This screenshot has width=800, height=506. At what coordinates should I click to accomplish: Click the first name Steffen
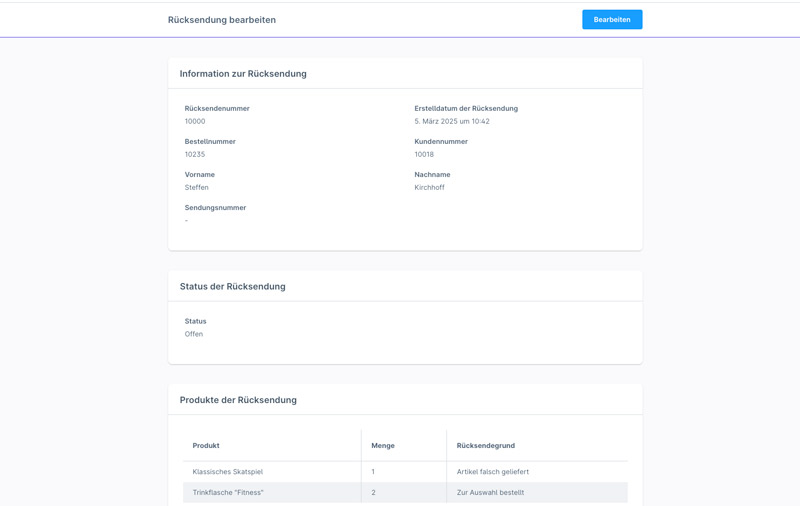(197, 187)
